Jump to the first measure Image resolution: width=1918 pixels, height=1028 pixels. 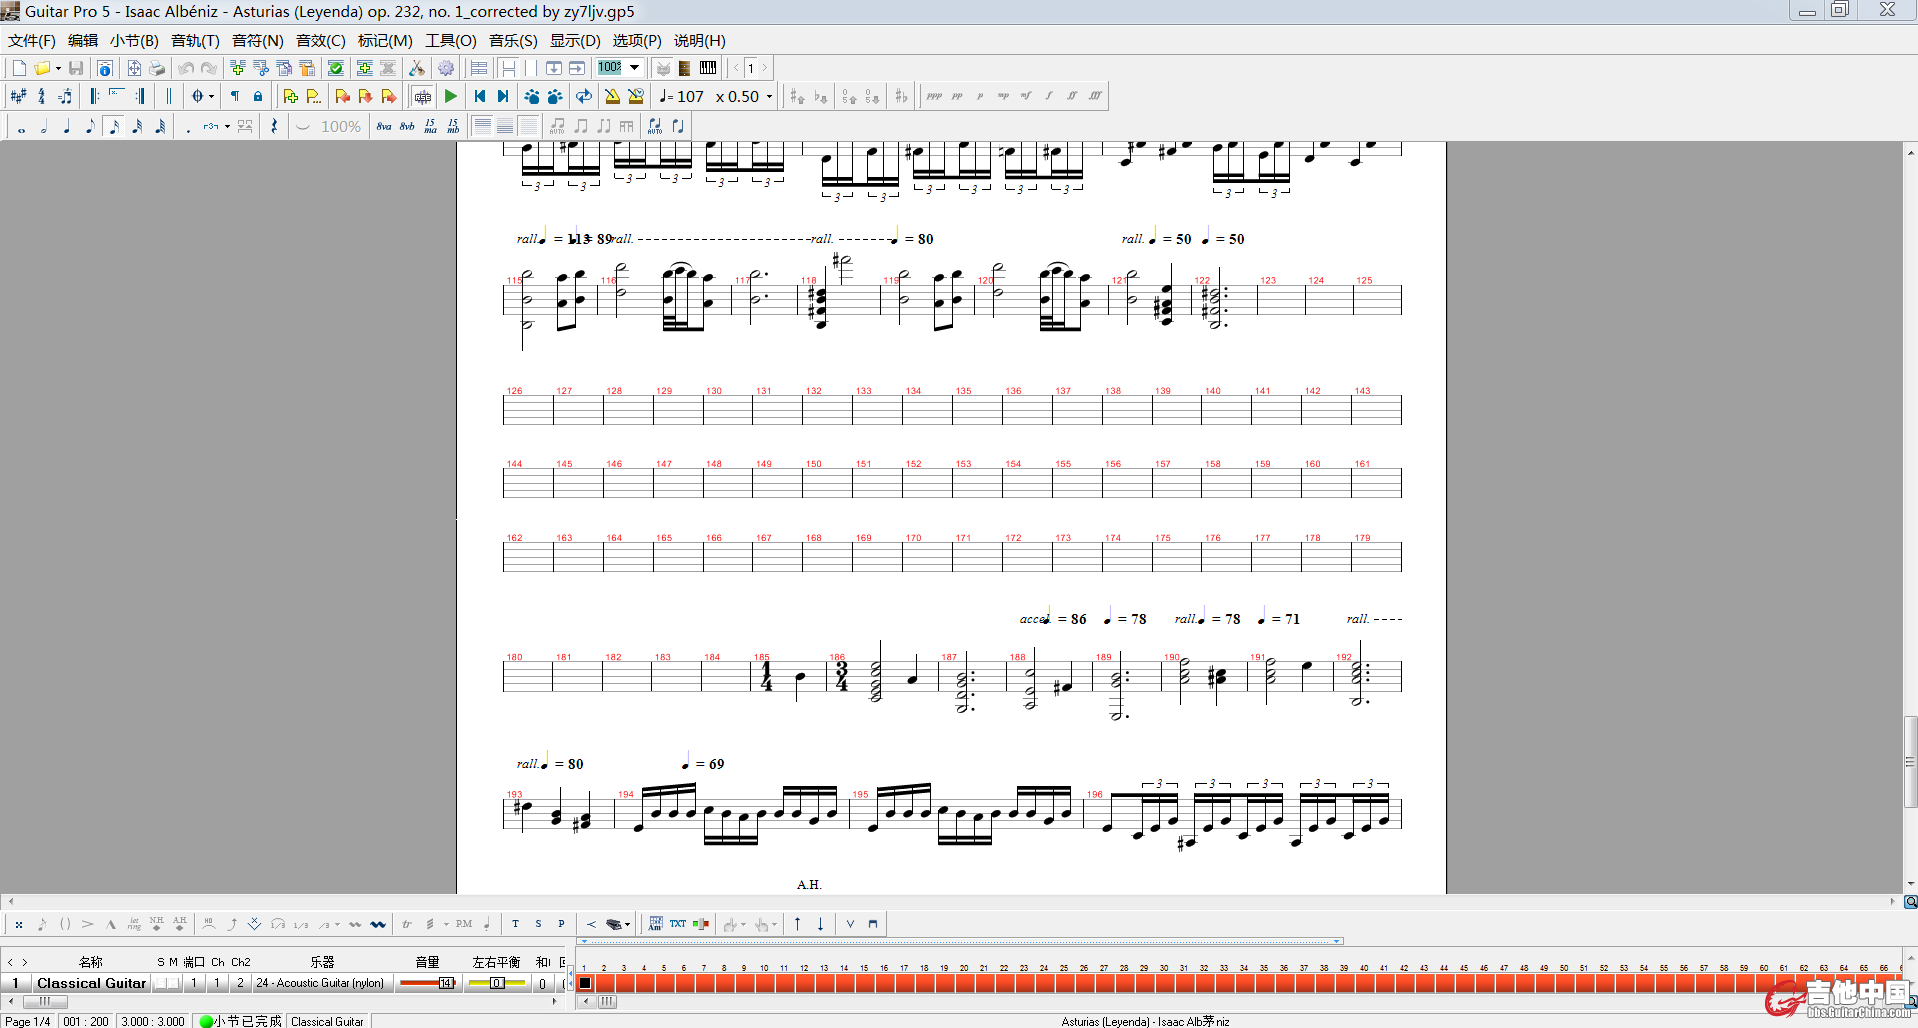click(x=480, y=96)
